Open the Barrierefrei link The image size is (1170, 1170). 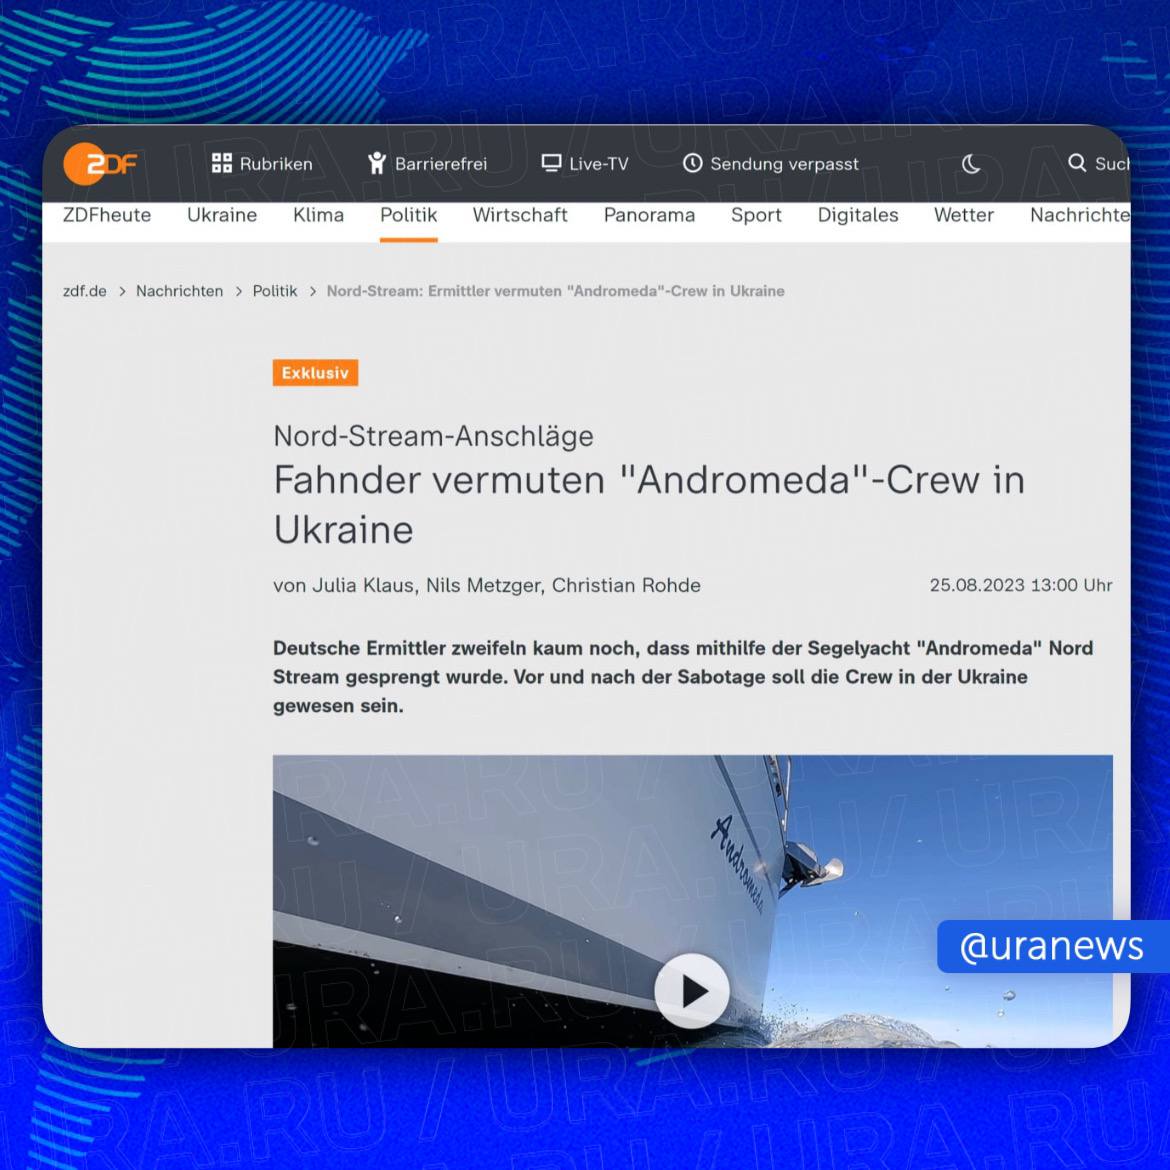click(x=441, y=164)
